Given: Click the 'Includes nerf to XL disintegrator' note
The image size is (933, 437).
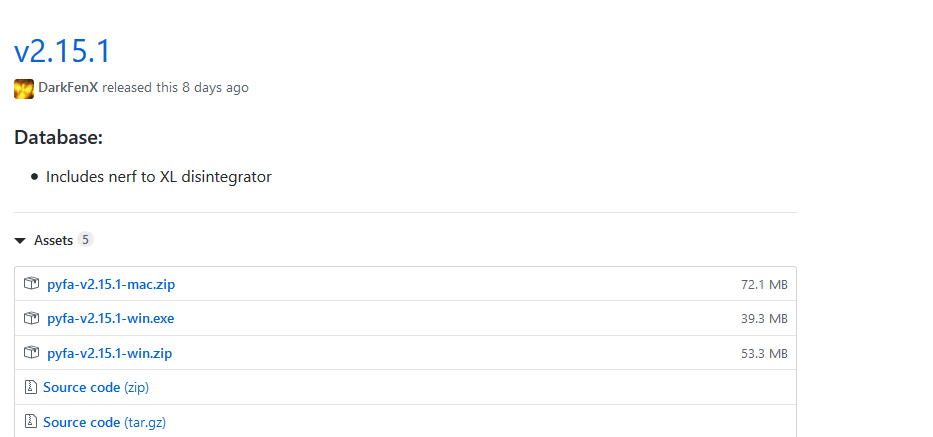Looking at the screenshot, I should click(159, 177).
